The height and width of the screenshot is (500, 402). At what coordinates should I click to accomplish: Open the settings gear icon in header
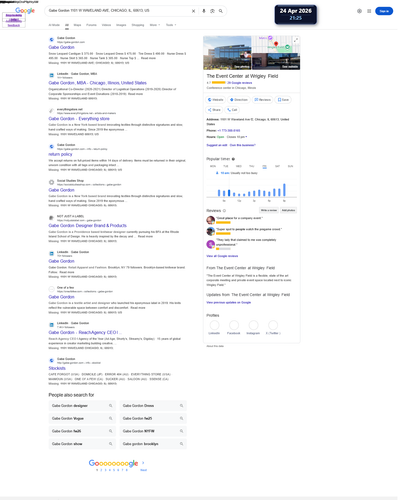(359, 11)
